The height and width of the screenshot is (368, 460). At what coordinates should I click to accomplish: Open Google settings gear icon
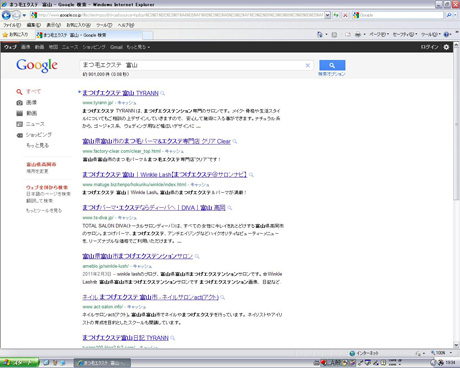pos(446,47)
